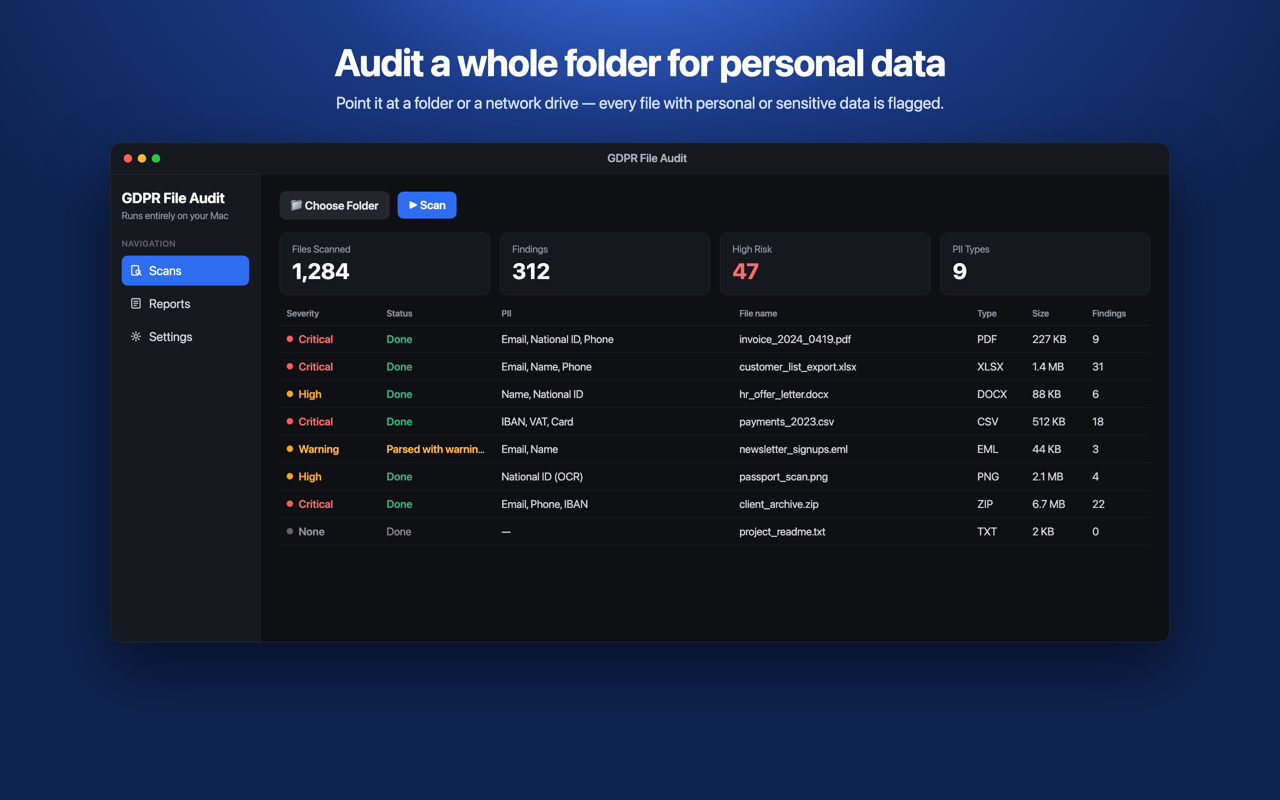
Task: Open the Reports navigation item
Action: pos(185,303)
